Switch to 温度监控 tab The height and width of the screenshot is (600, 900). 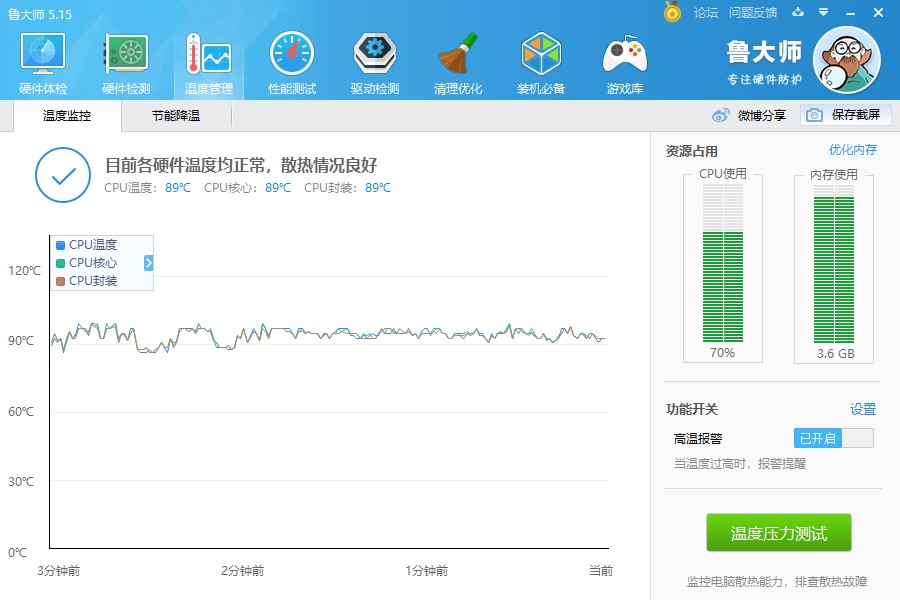pyautogui.click(x=67, y=115)
